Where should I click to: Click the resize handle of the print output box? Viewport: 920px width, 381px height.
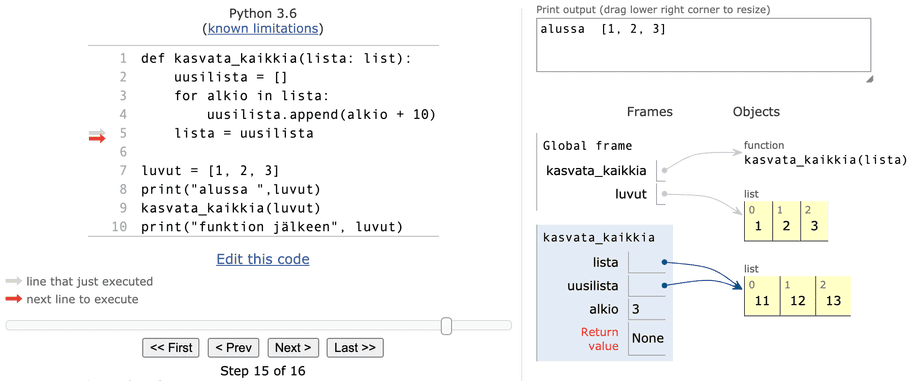click(x=869, y=79)
